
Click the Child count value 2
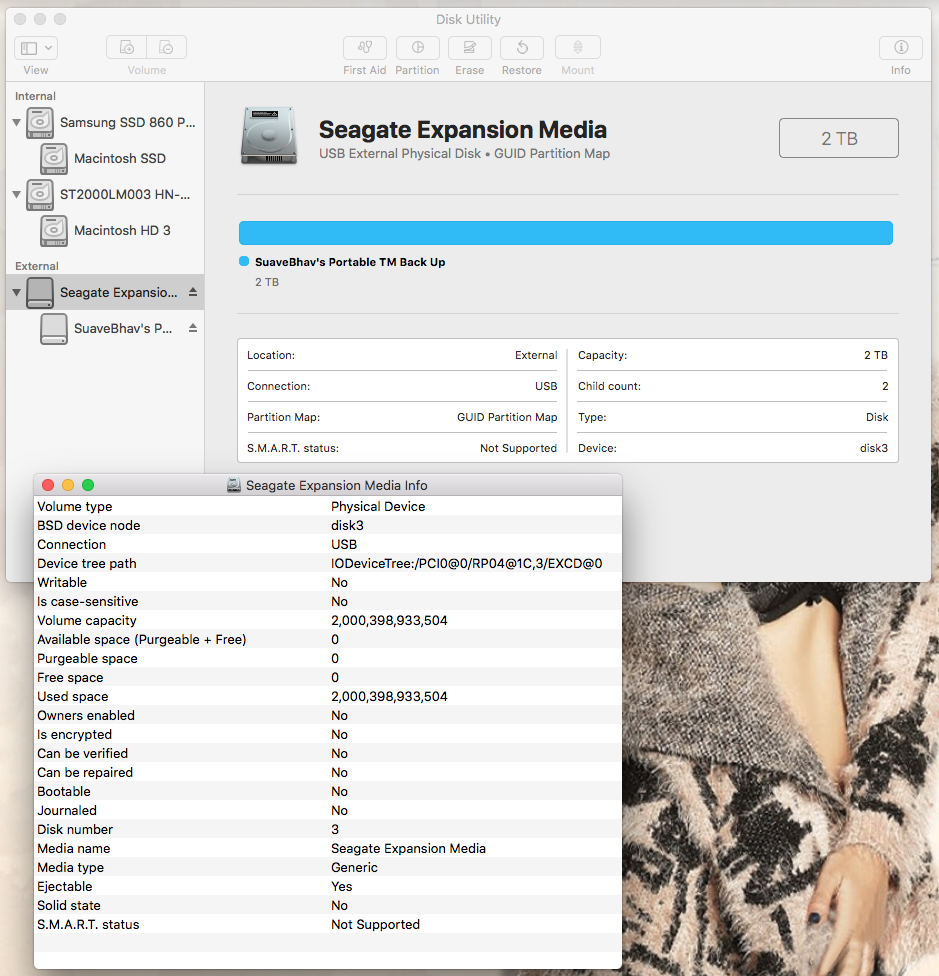885,386
